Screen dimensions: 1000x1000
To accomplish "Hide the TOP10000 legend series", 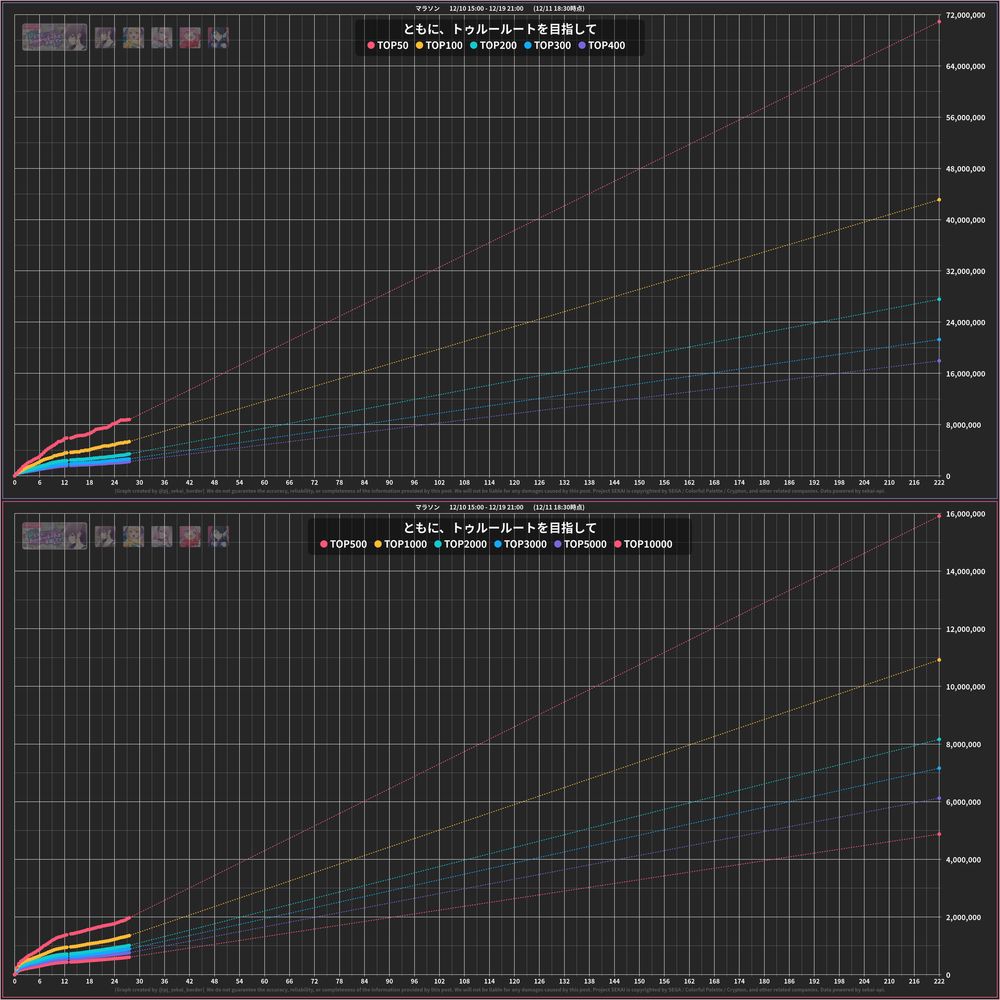I will pos(643,544).
